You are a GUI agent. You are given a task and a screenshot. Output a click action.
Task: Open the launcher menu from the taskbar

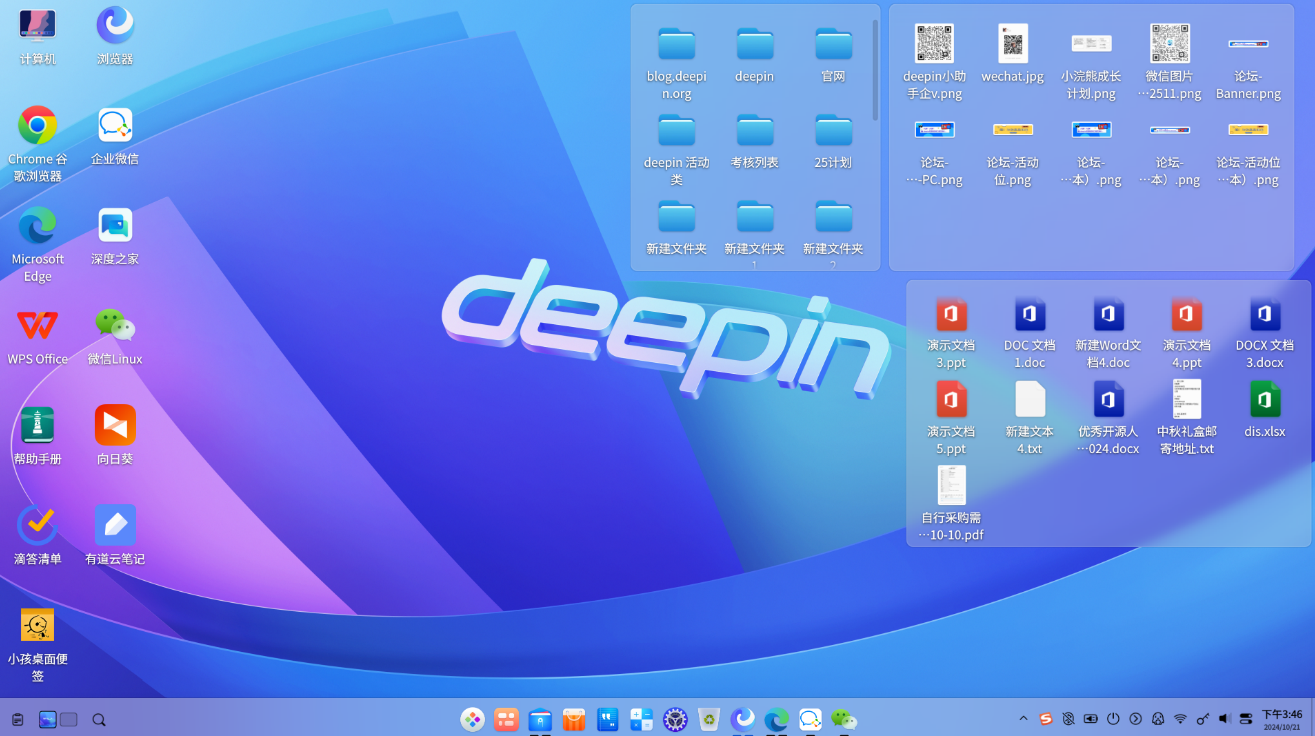472,719
